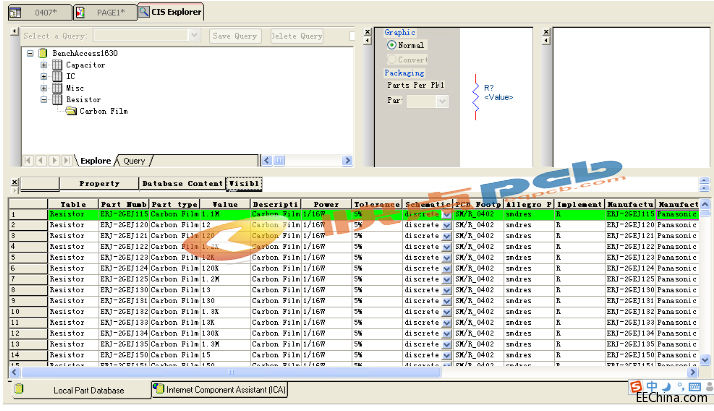
Task: Toggle the Visible column header in properties
Action: click(244, 184)
